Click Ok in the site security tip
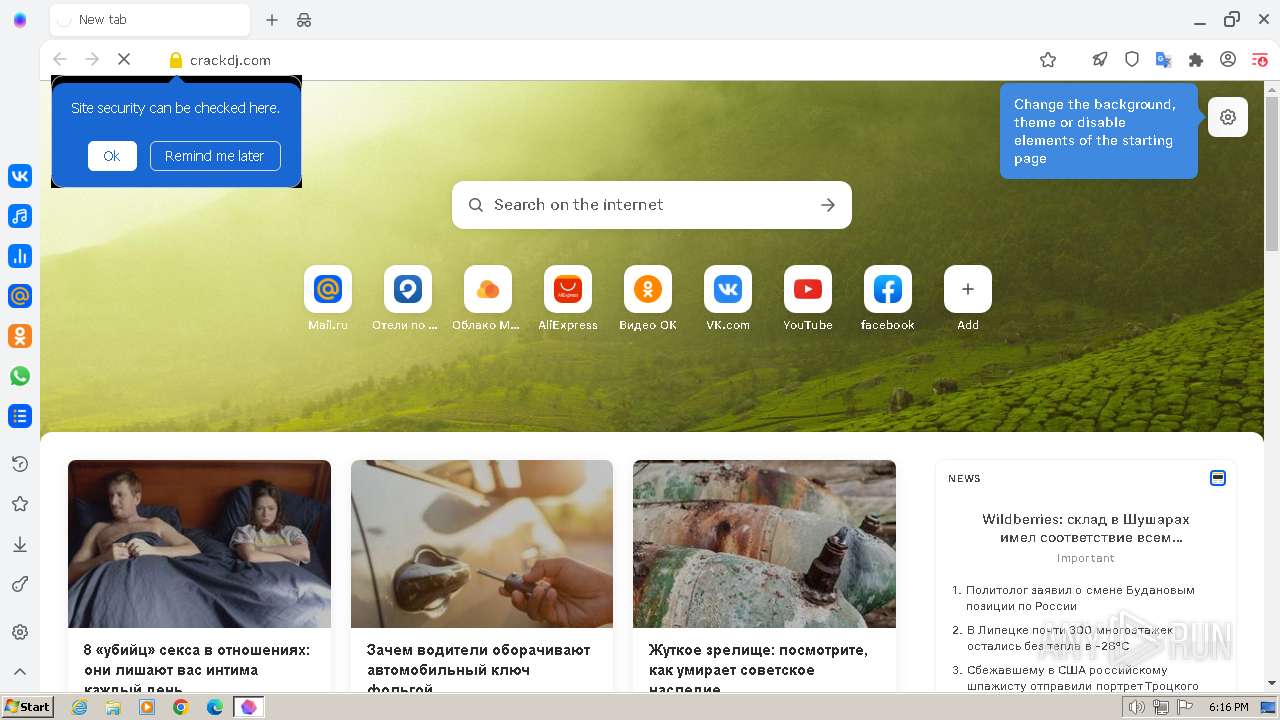The width and height of the screenshot is (1280, 720). [112, 156]
